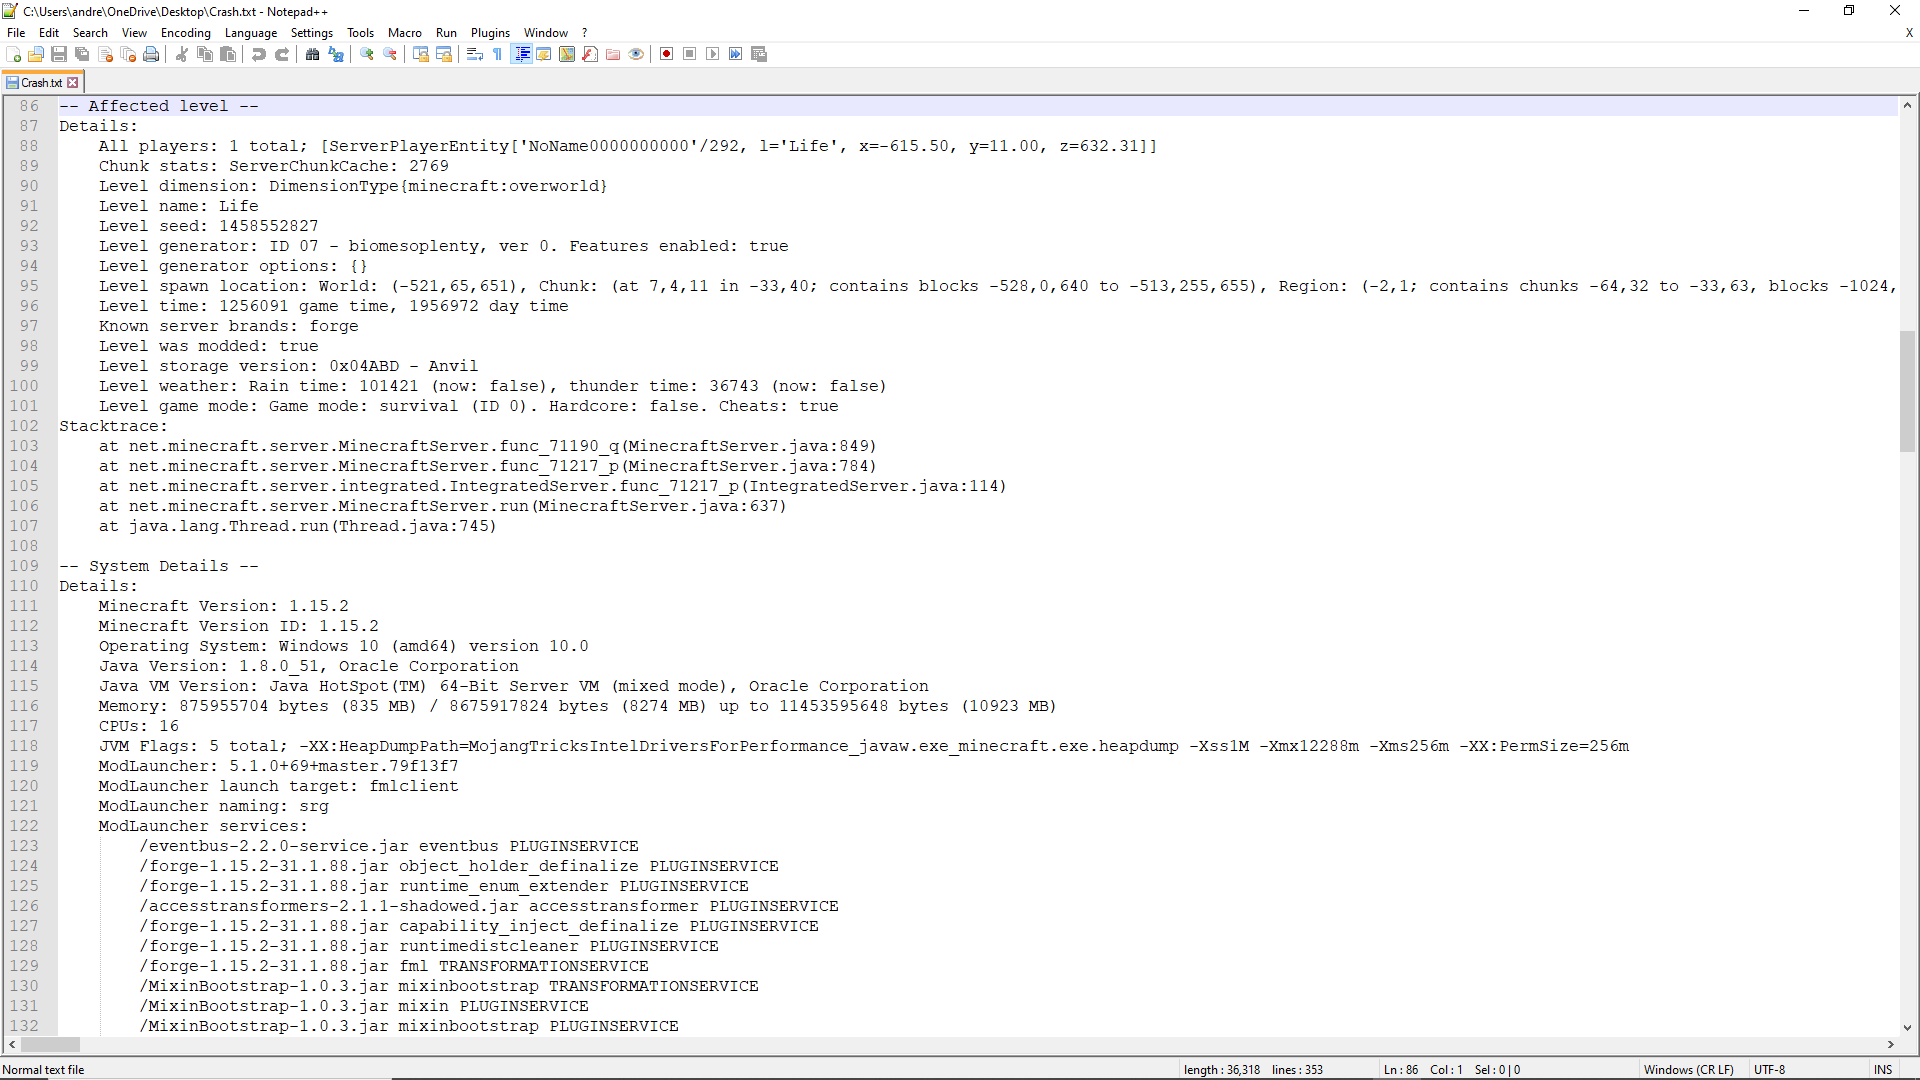Start macro recording with red dot icon
The height and width of the screenshot is (1080, 1920).
(666, 54)
